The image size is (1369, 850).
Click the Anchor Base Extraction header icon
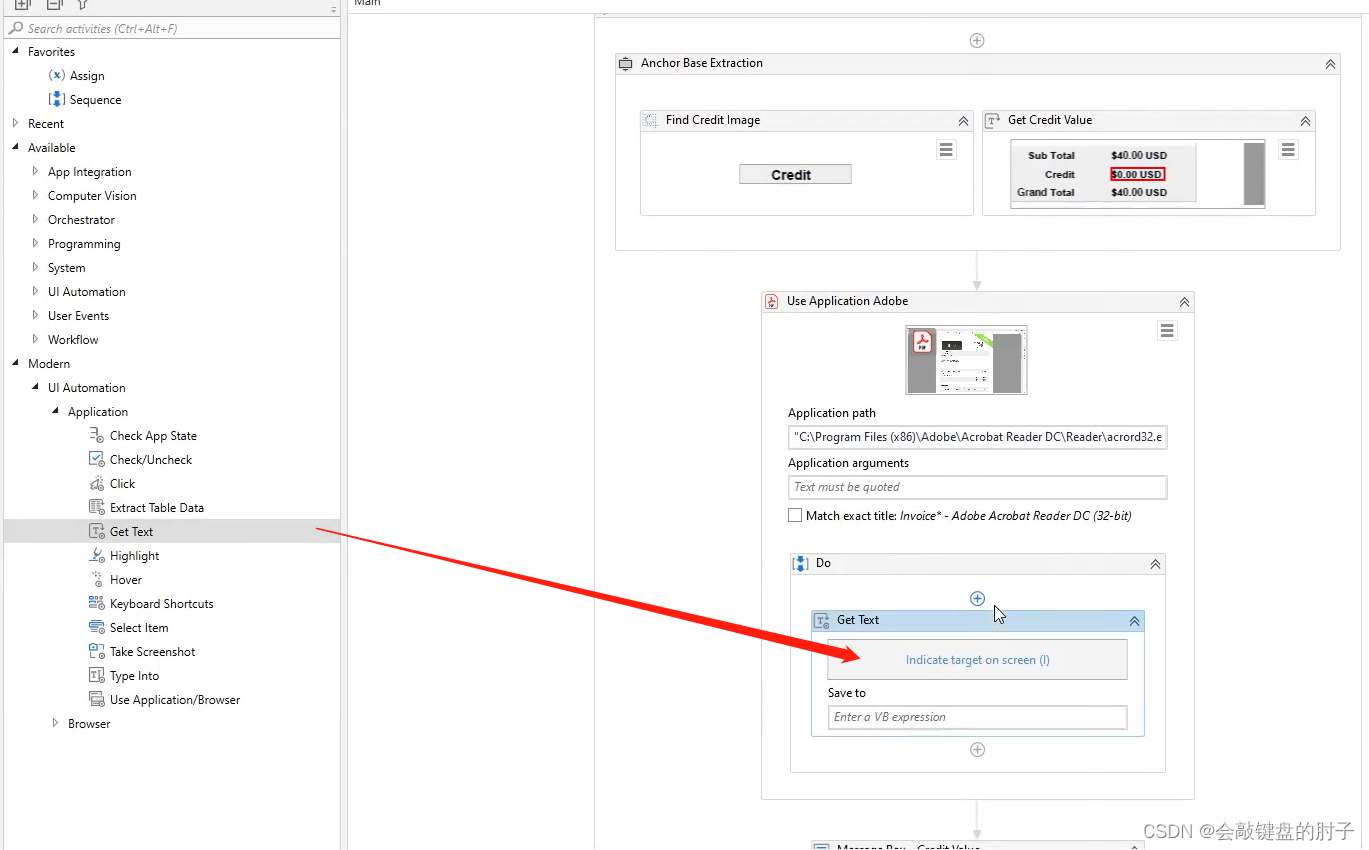click(x=626, y=63)
